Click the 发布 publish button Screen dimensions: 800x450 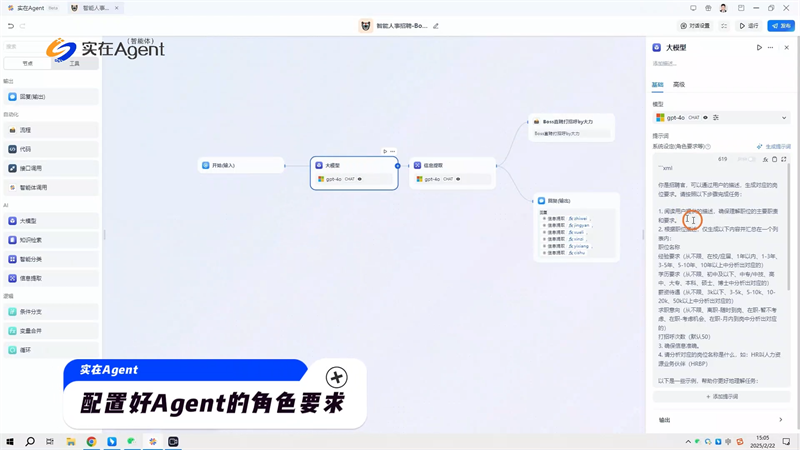coord(781,26)
